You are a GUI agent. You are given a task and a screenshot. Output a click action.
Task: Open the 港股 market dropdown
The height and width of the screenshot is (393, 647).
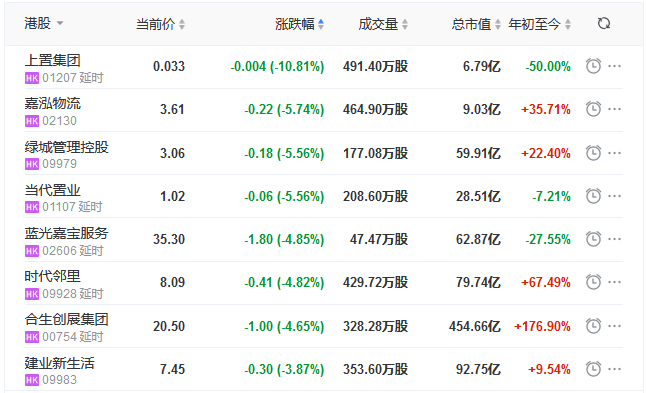point(44,23)
